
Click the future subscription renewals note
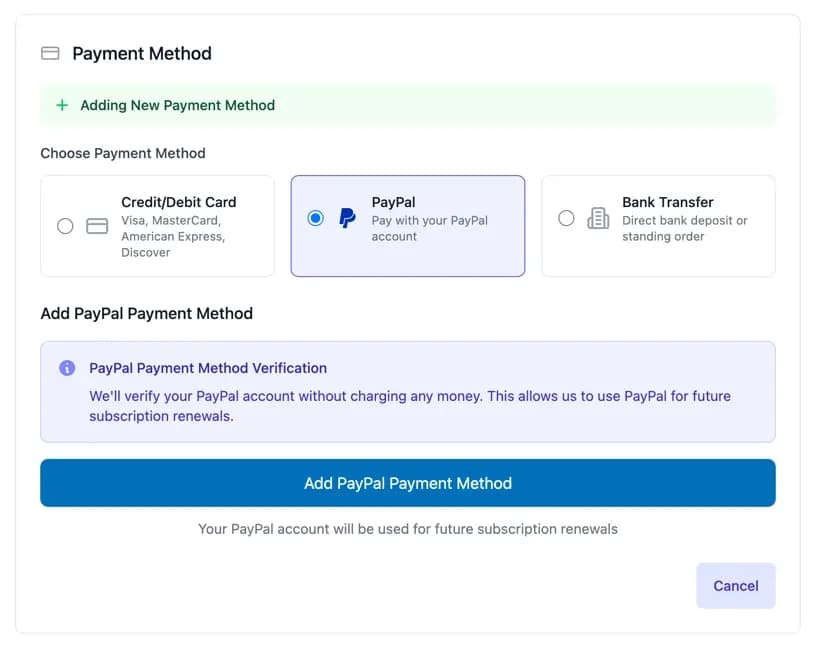[x=408, y=529]
